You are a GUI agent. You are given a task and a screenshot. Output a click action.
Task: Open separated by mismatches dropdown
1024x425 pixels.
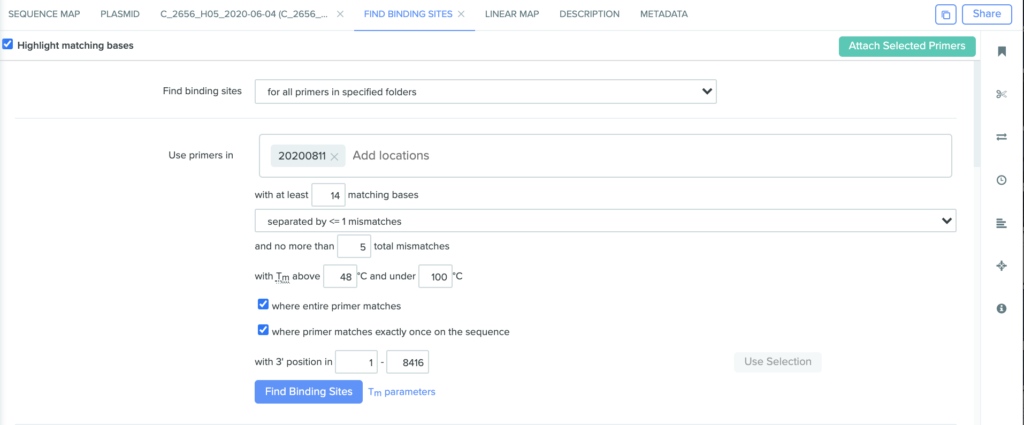(x=605, y=221)
